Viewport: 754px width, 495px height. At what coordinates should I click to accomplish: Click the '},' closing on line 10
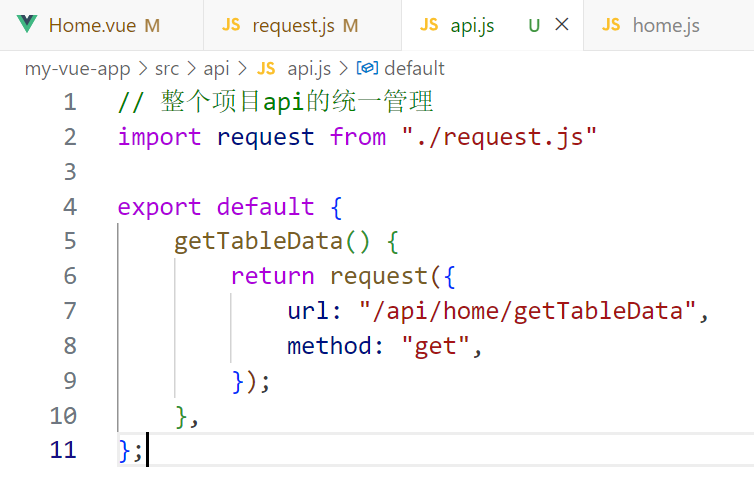click(x=187, y=417)
